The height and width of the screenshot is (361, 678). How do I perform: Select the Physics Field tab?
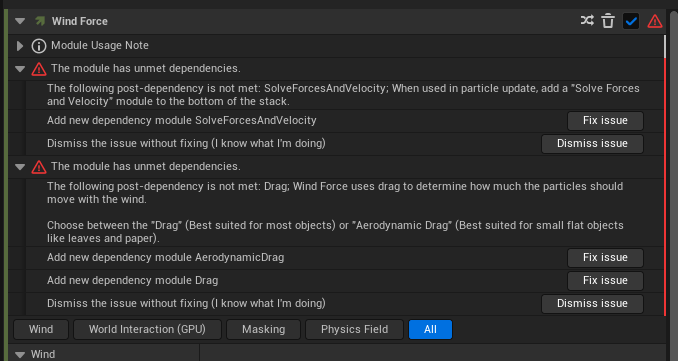coord(355,329)
